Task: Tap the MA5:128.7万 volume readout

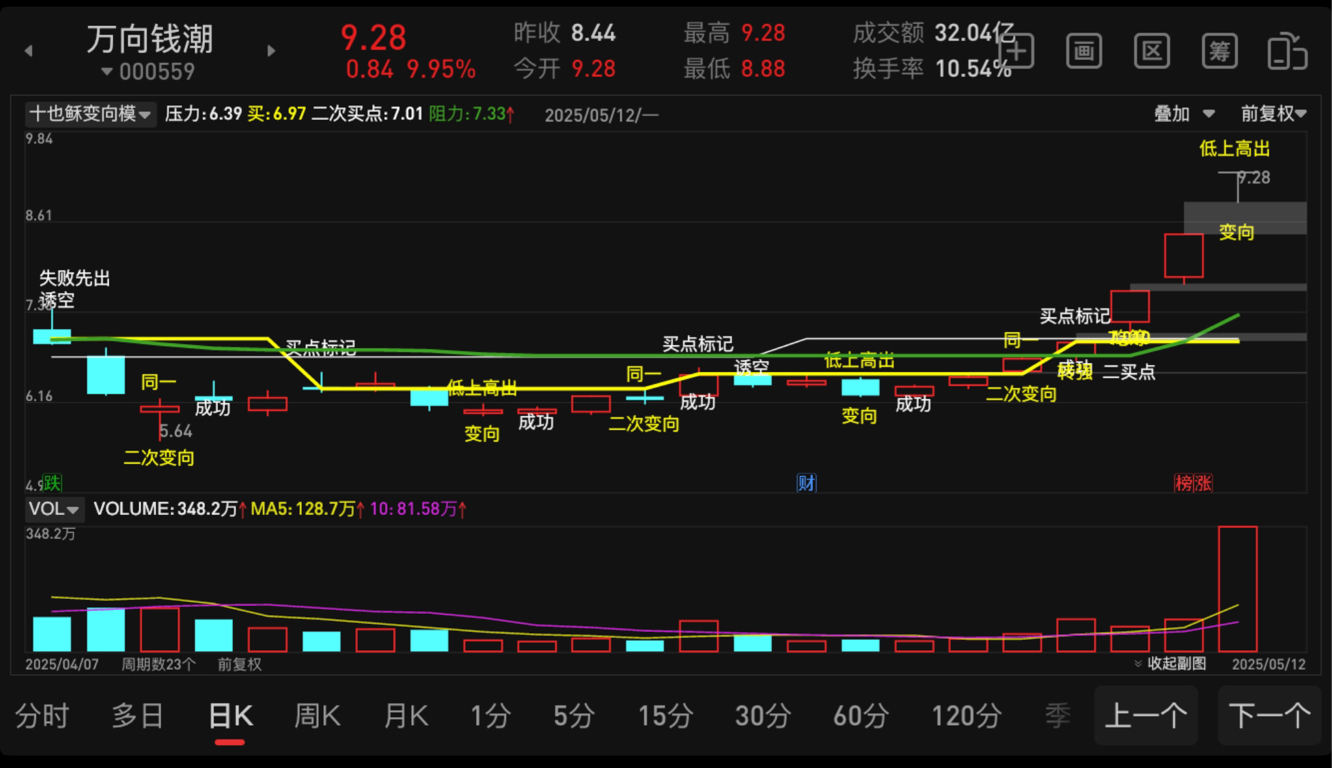Action: [308, 509]
